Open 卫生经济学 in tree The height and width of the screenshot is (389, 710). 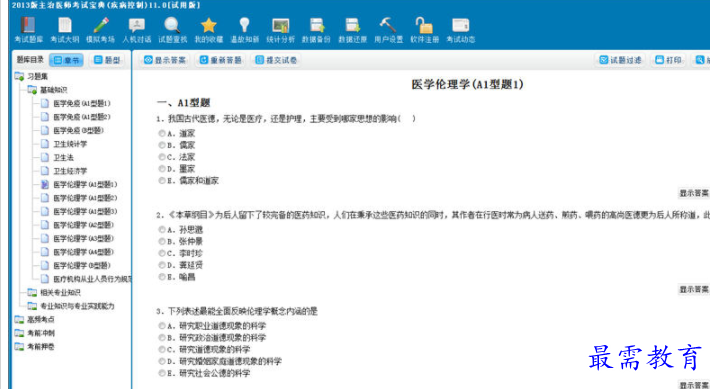(x=64, y=171)
